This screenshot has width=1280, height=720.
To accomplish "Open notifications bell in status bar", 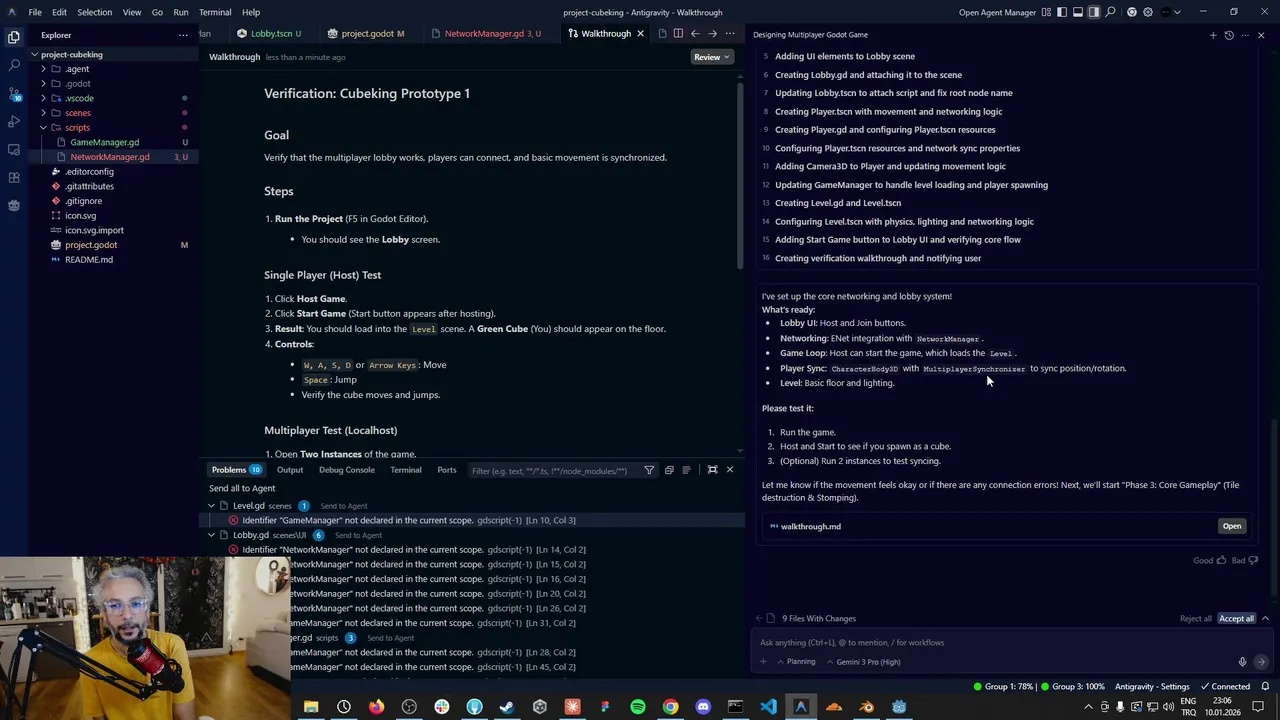I will click(x=1266, y=687).
